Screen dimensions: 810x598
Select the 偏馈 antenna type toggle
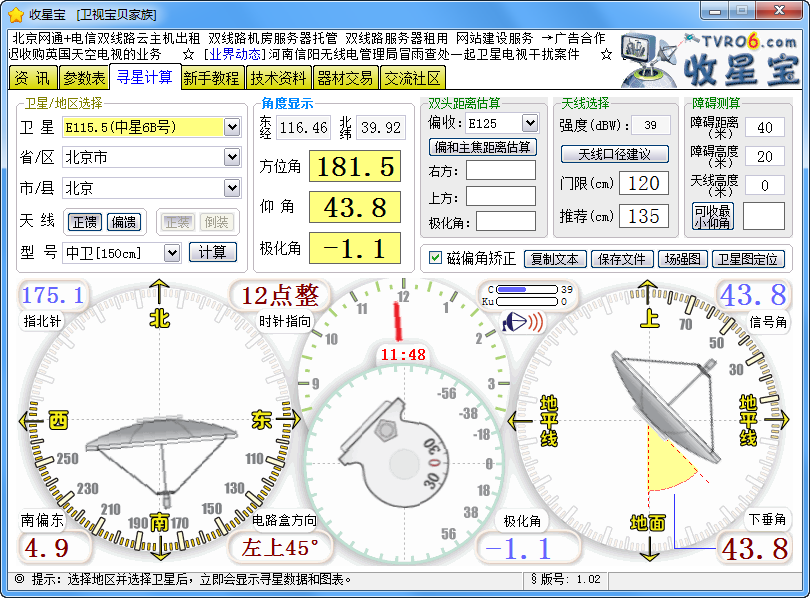pyautogui.click(x=123, y=223)
